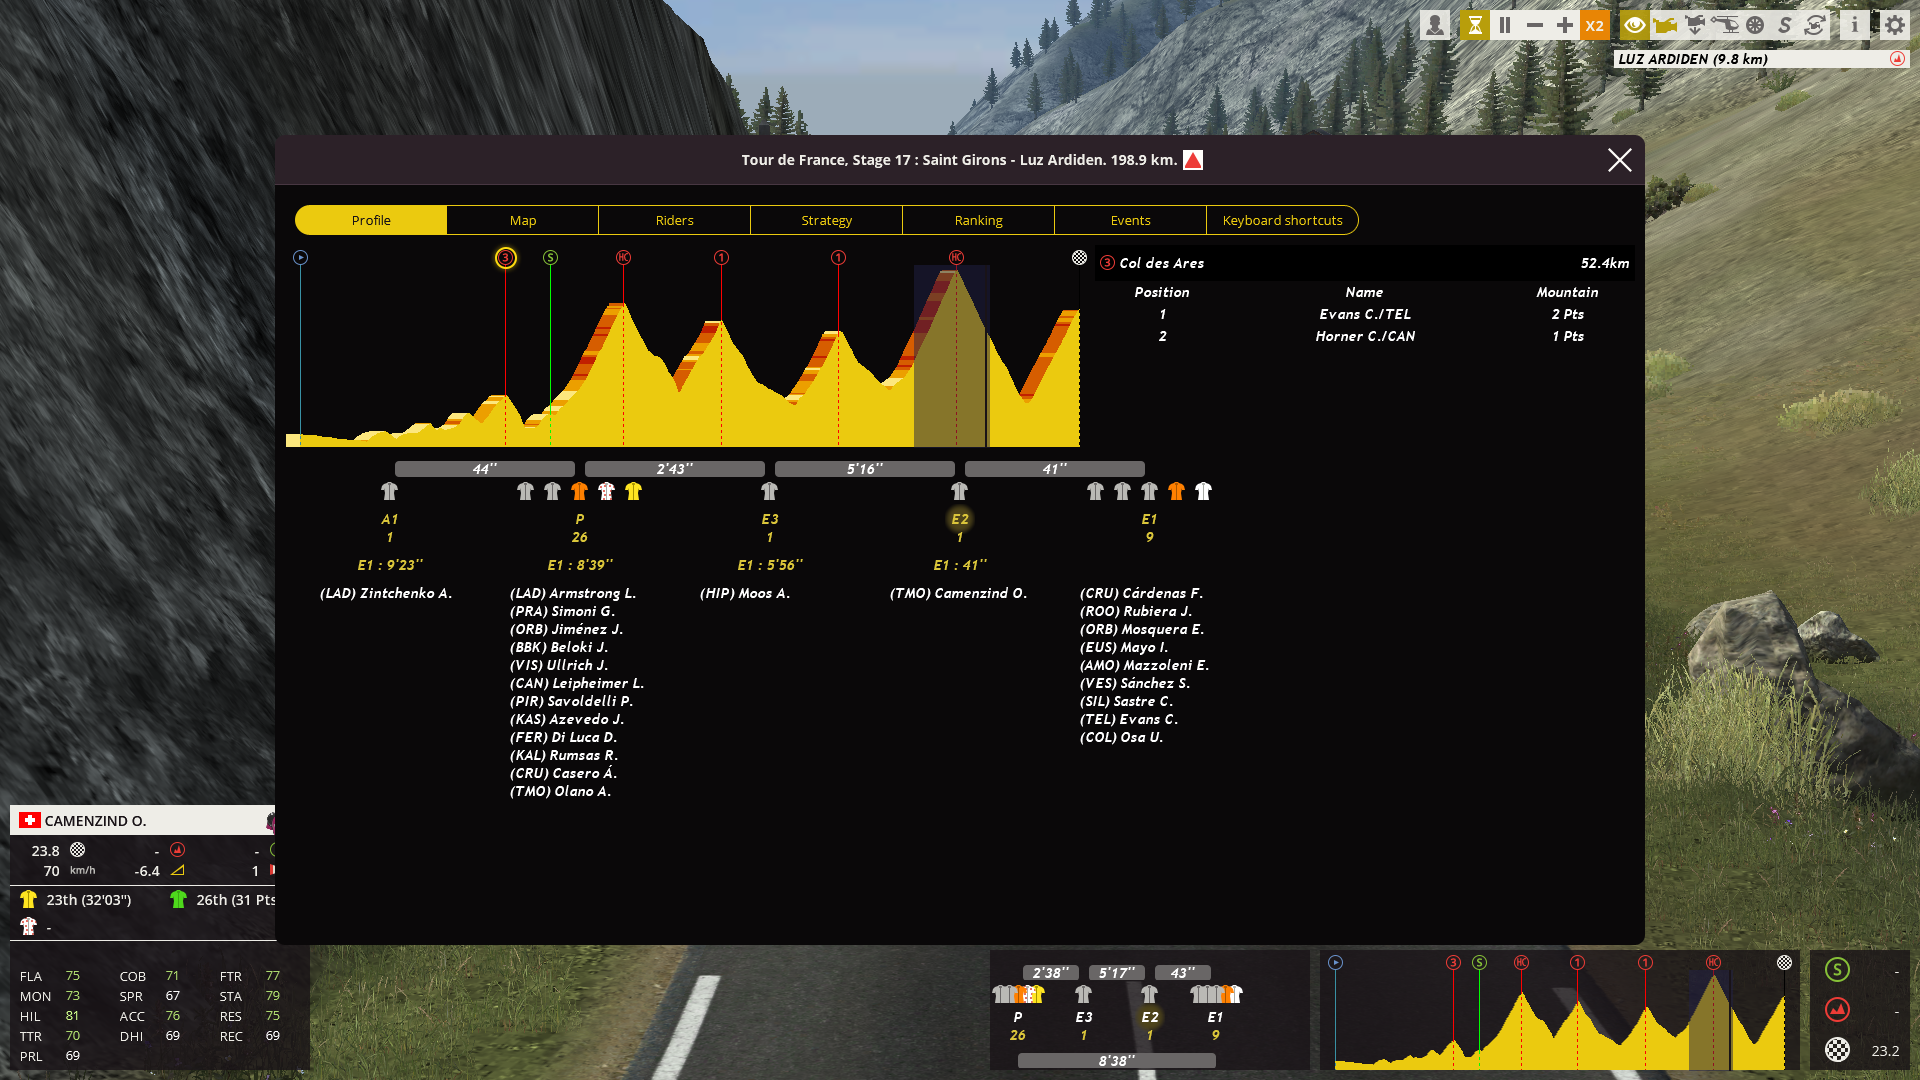
Task: Select rider Cárdenas F. in E1 group
Action: pyautogui.click(x=1141, y=593)
